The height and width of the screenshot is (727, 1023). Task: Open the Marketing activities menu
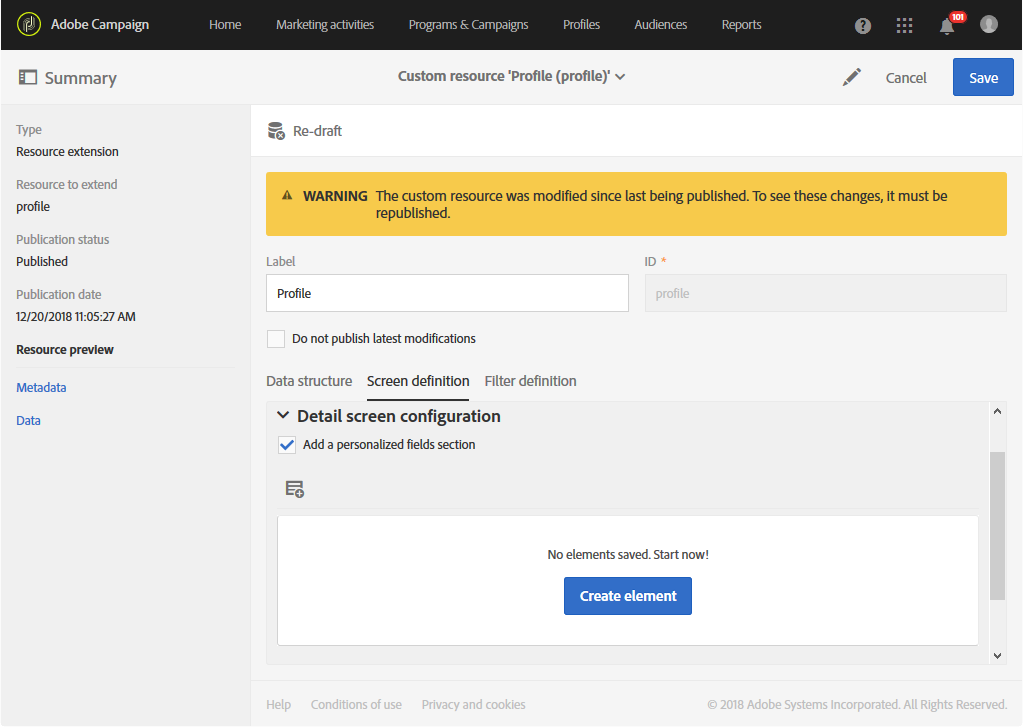[x=325, y=25]
